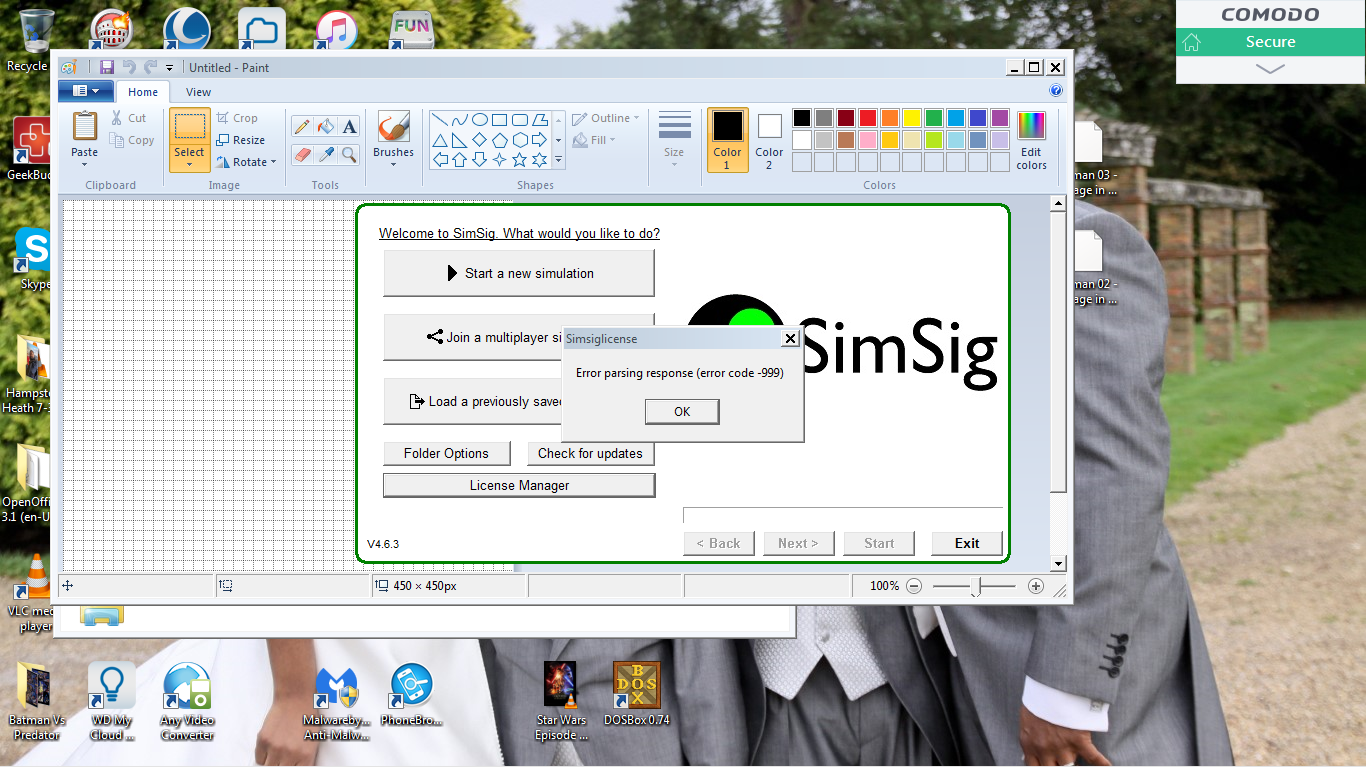The image size is (1366, 768).
Task: Click the Cut button in Clipboard group
Action: coord(129,118)
